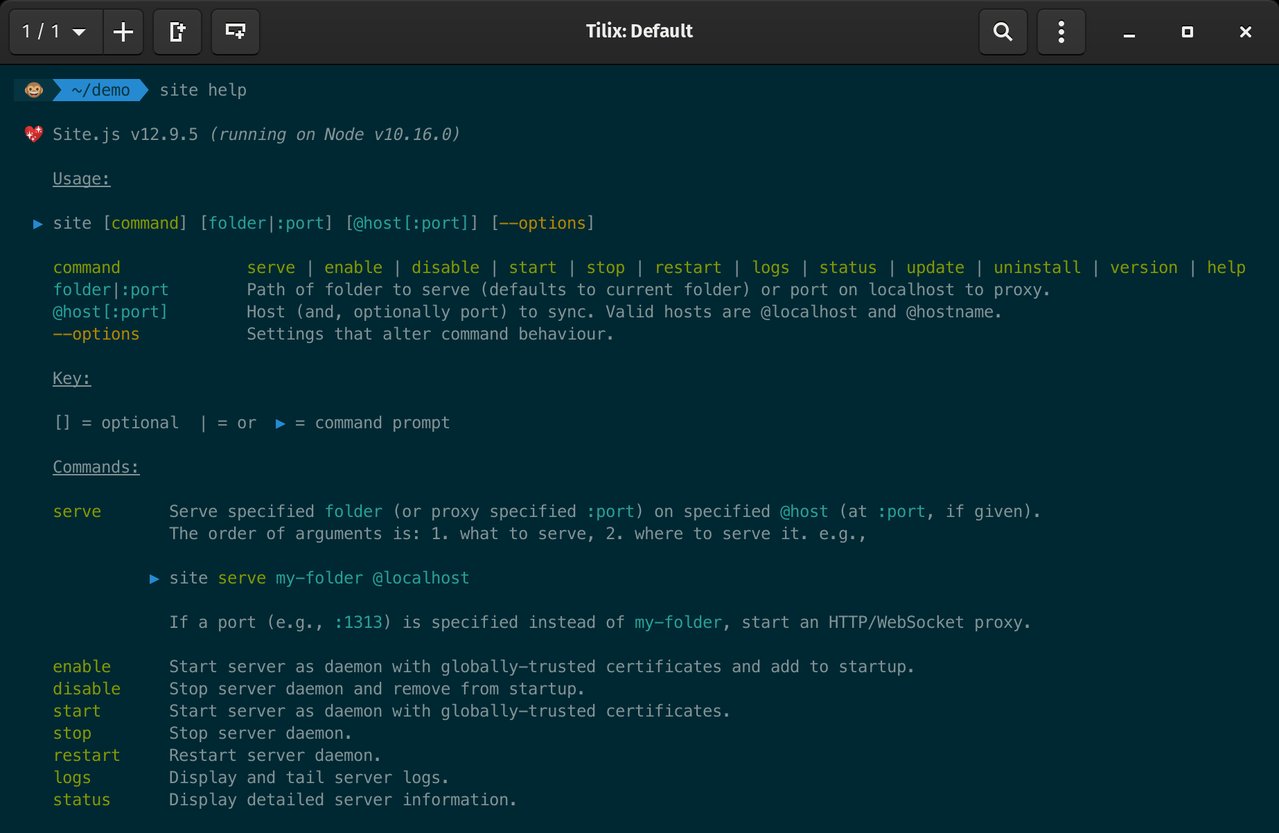Image resolution: width=1279 pixels, height=833 pixels.
Task: Open the Tilix three-dot main menu
Action: point(1061,32)
